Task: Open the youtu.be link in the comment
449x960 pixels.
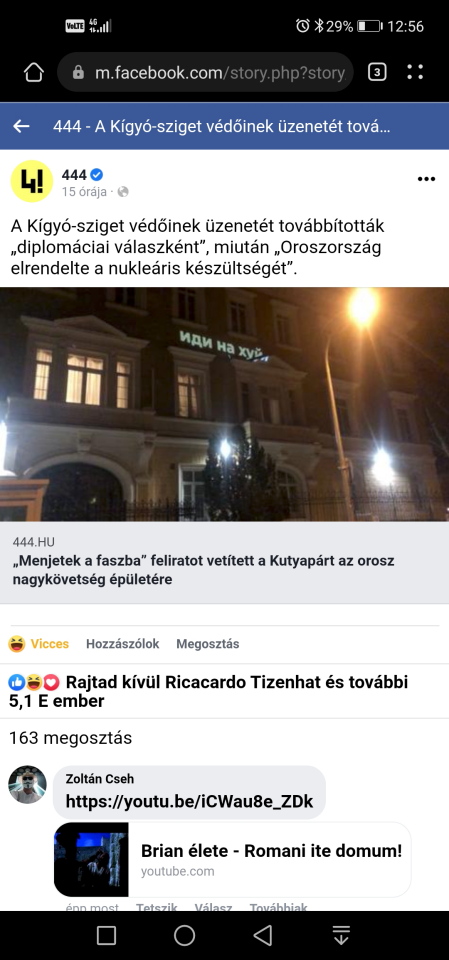Action: (x=189, y=801)
